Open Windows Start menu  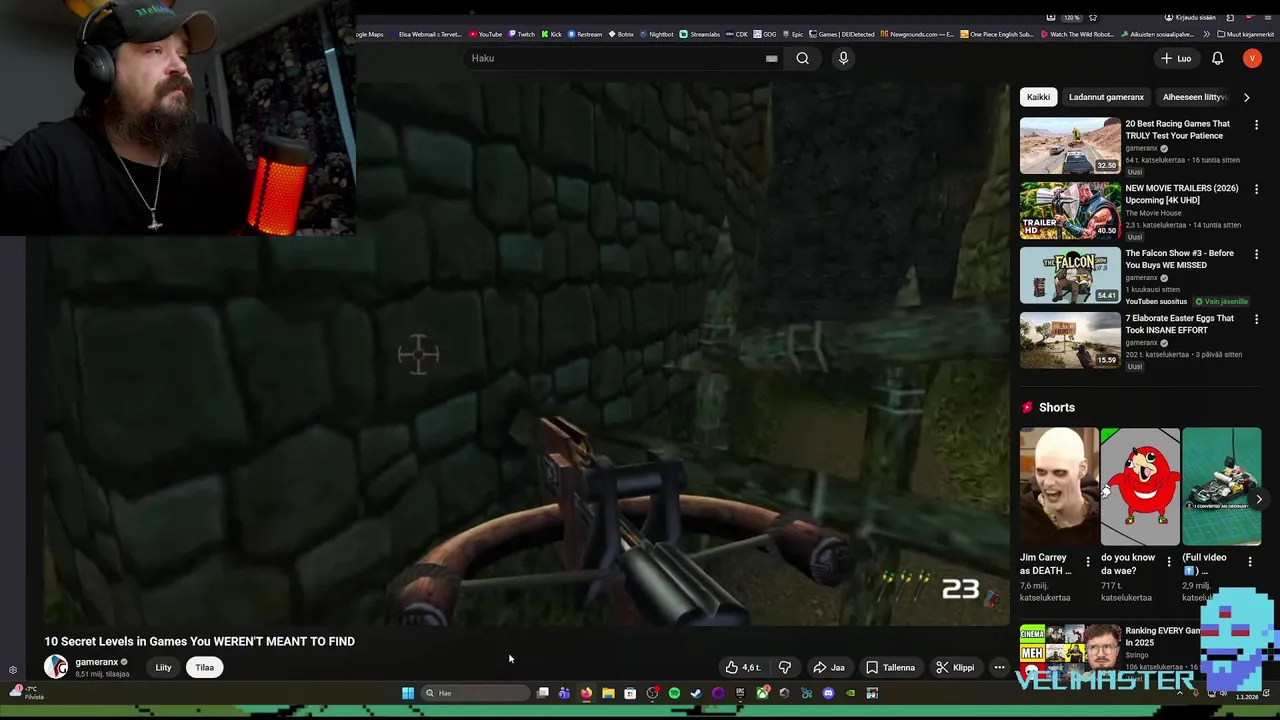(x=408, y=693)
